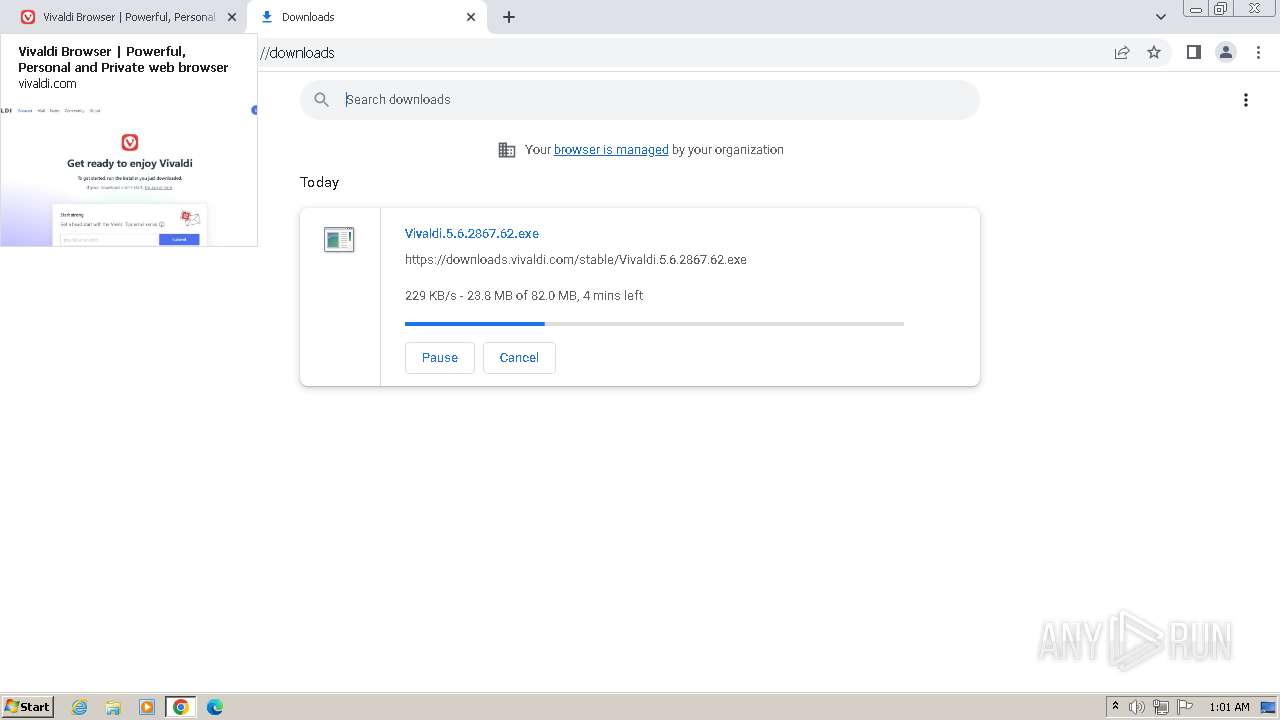Open a new tab with plus button
Viewport: 1280px width, 720px height.
point(509,17)
